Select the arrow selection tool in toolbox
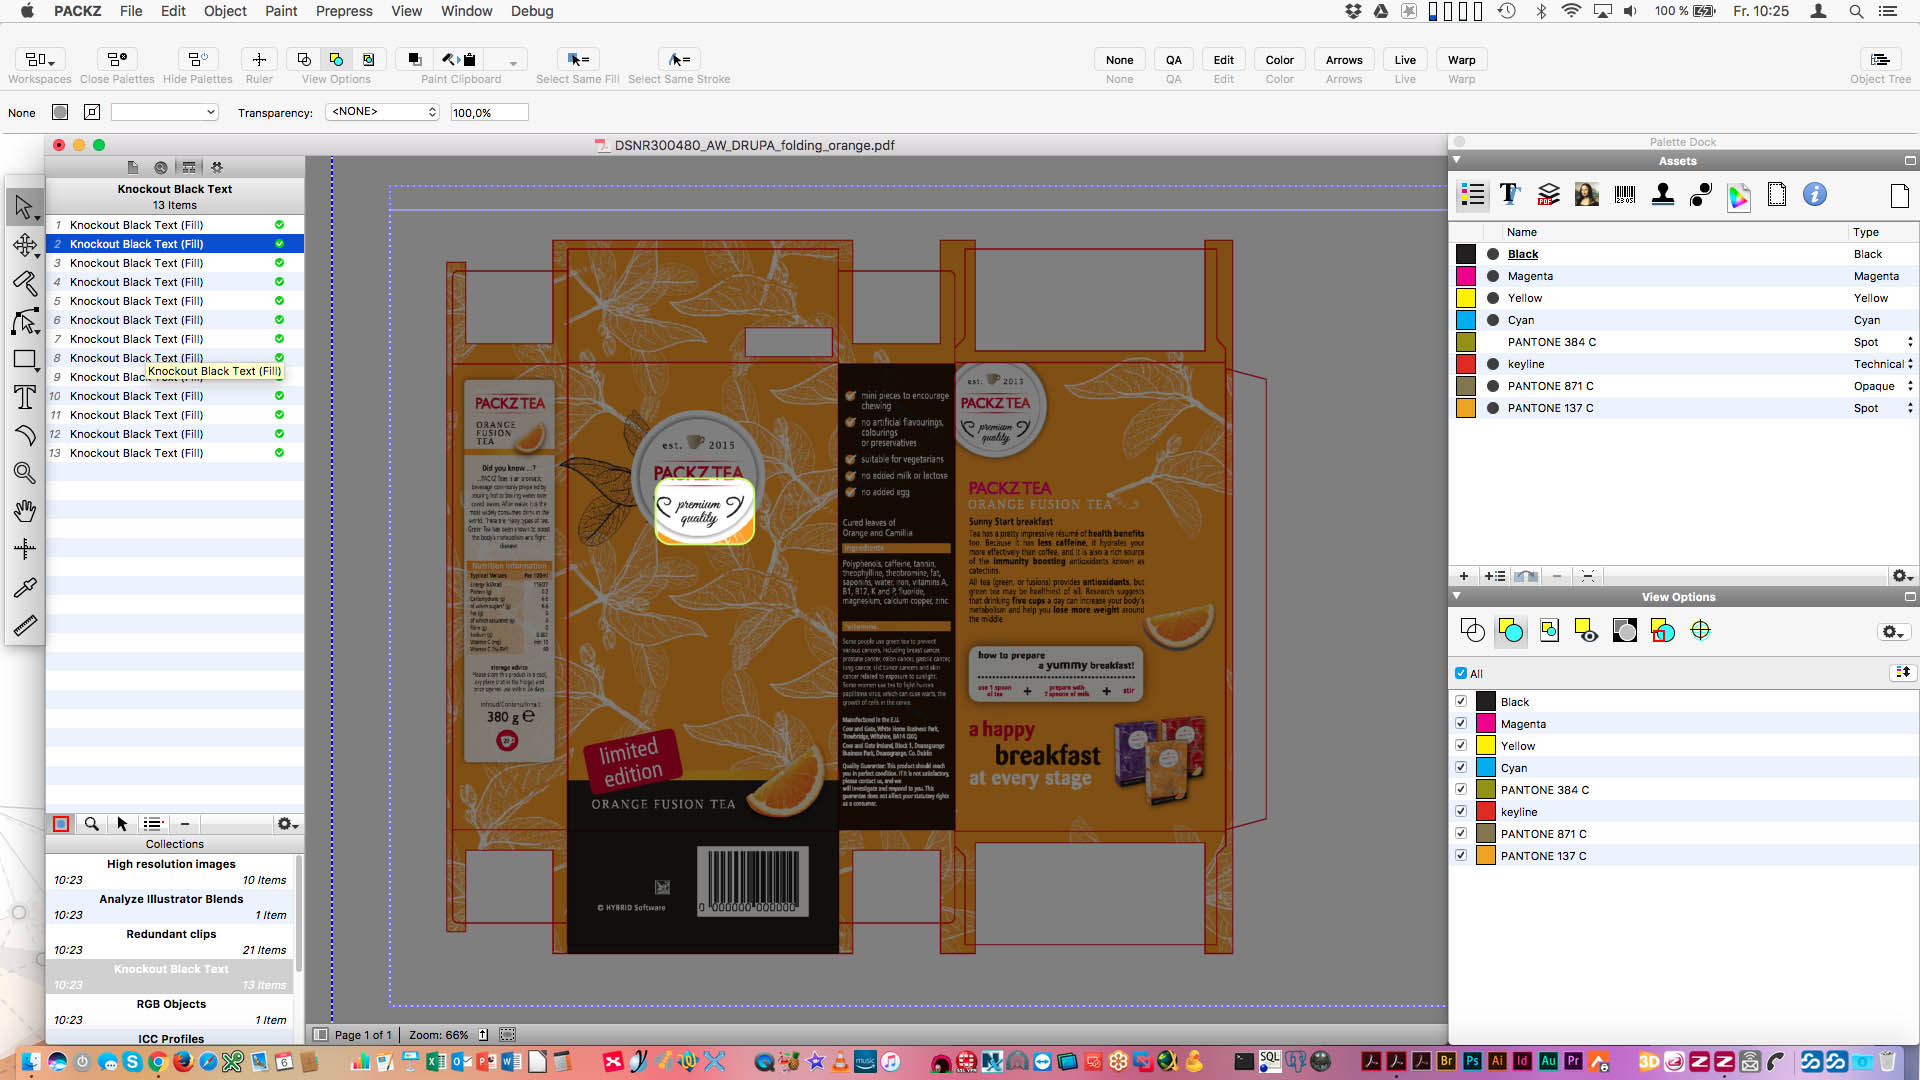This screenshot has height=1080, width=1920. coord(24,207)
